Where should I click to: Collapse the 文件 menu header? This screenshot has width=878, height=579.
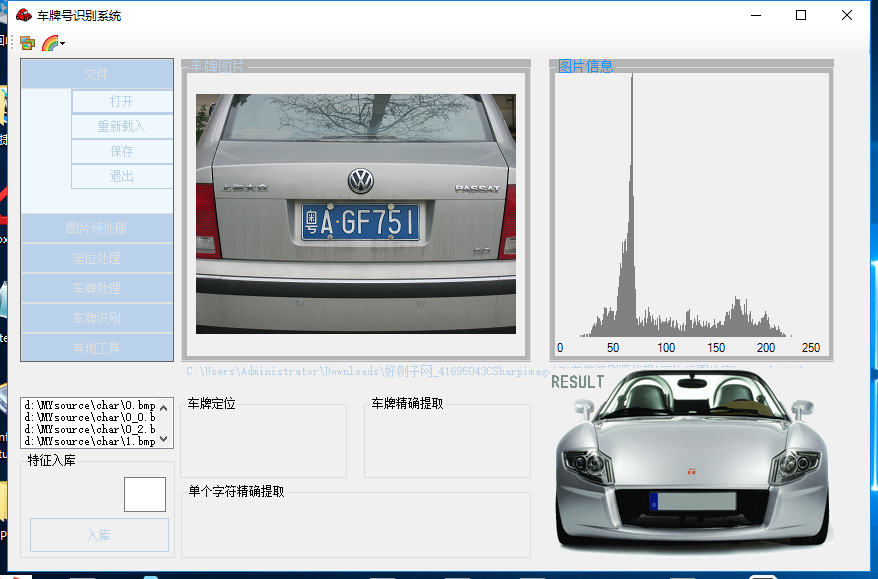pyautogui.click(x=97, y=74)
